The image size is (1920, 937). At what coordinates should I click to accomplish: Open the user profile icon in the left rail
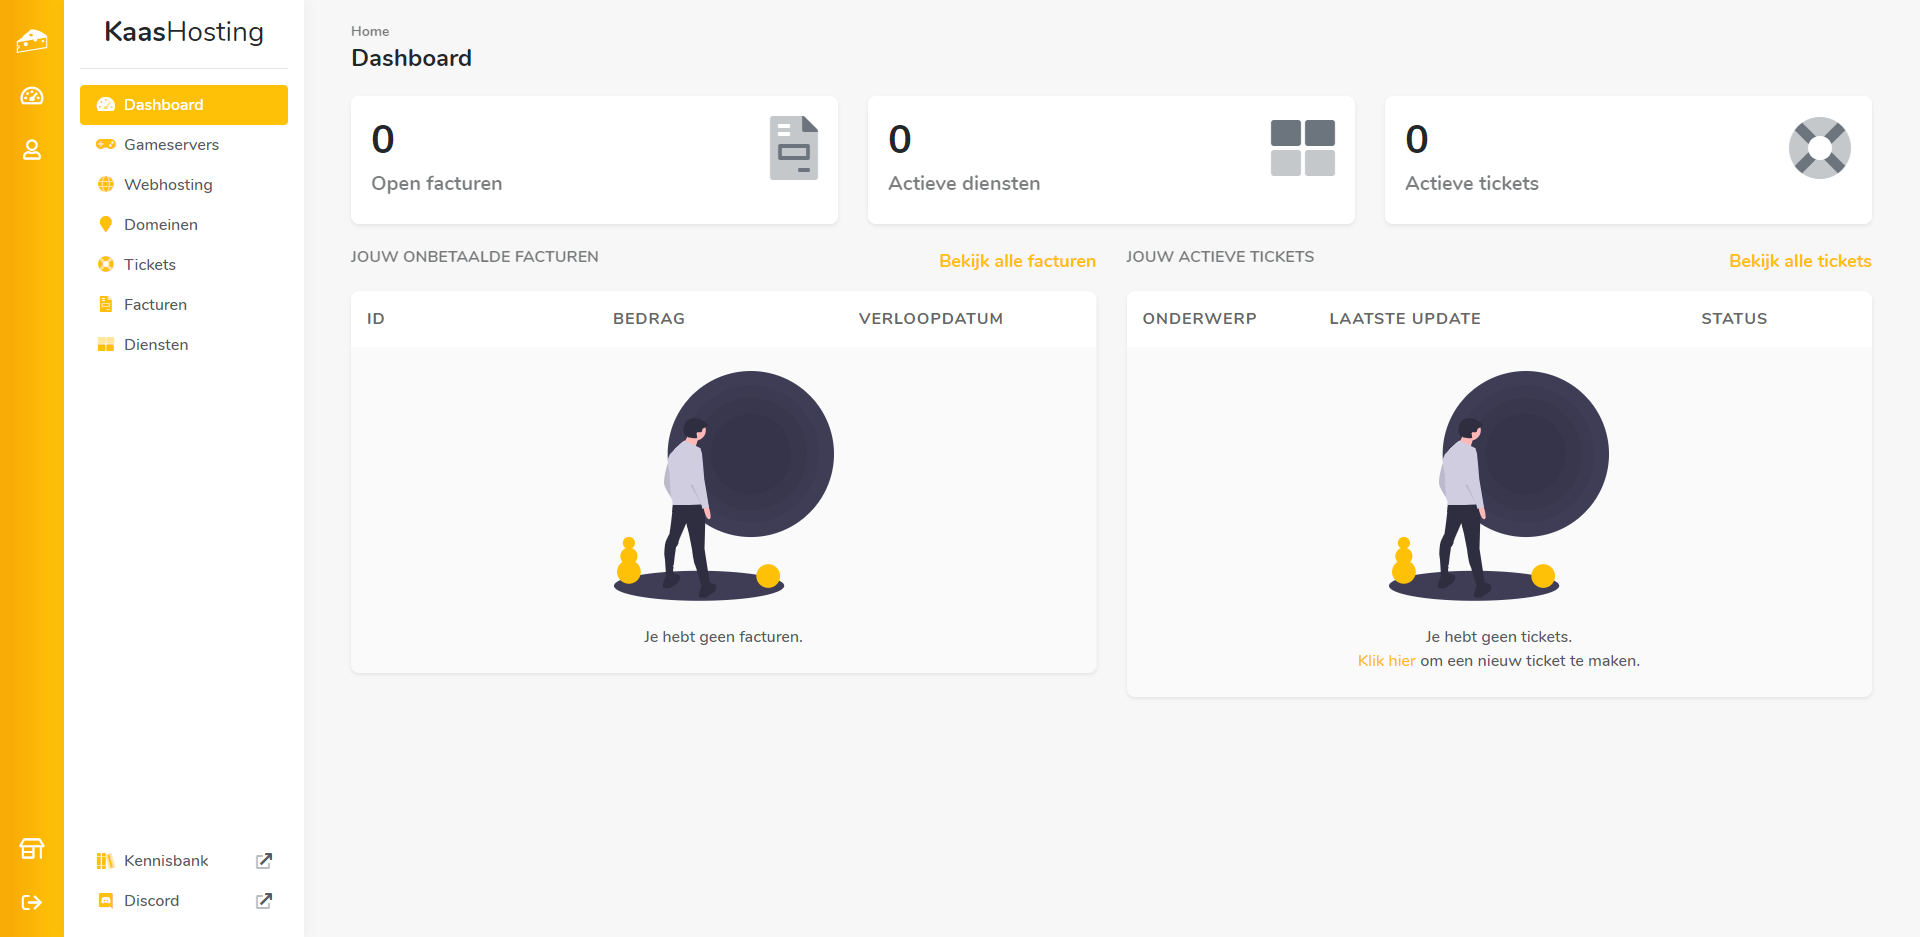[x=32, y=150]
